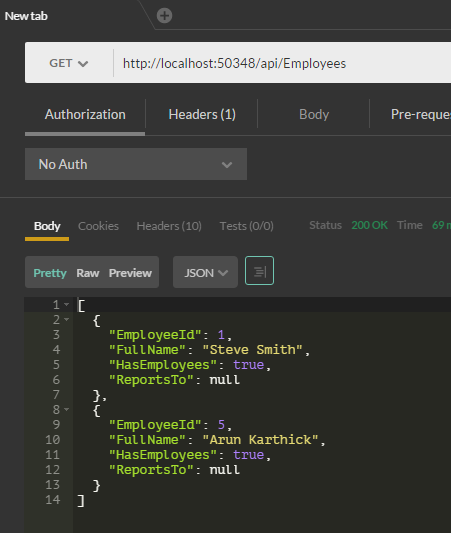Select the New tab title

click(26, 16)
